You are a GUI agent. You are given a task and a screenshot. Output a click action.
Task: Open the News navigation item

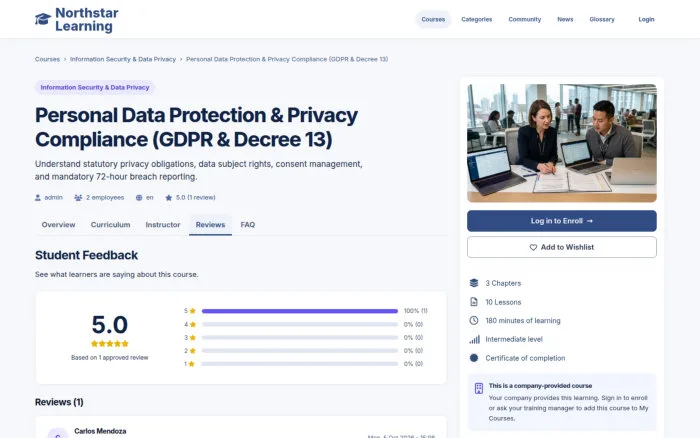point(565,20)
